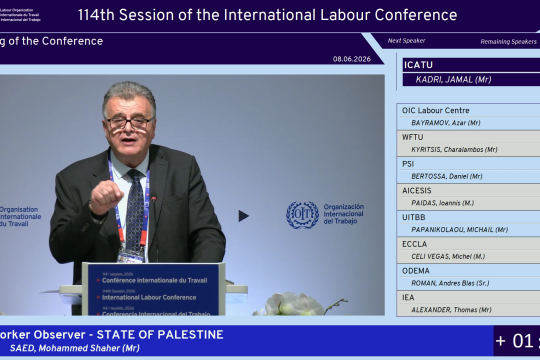Click the speaker 'CELI VEGAS, Michel (M.)'
The width and height of the screenshot is (540, 360).
click(x=448, y=256)
